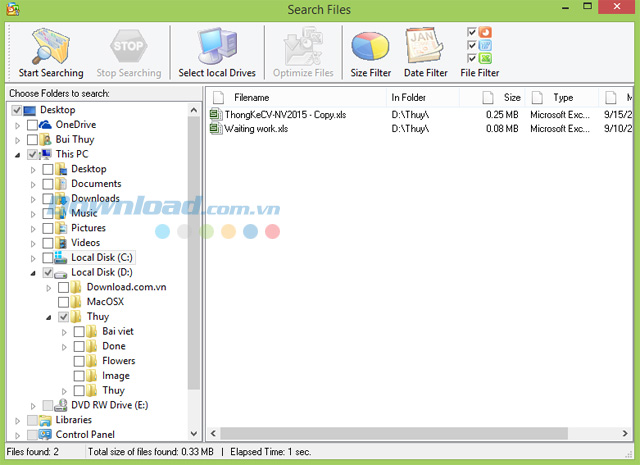Screen dimensions: 640x465
Task: Click the Start Searching toolbar icon
Action: coord(51,46)
